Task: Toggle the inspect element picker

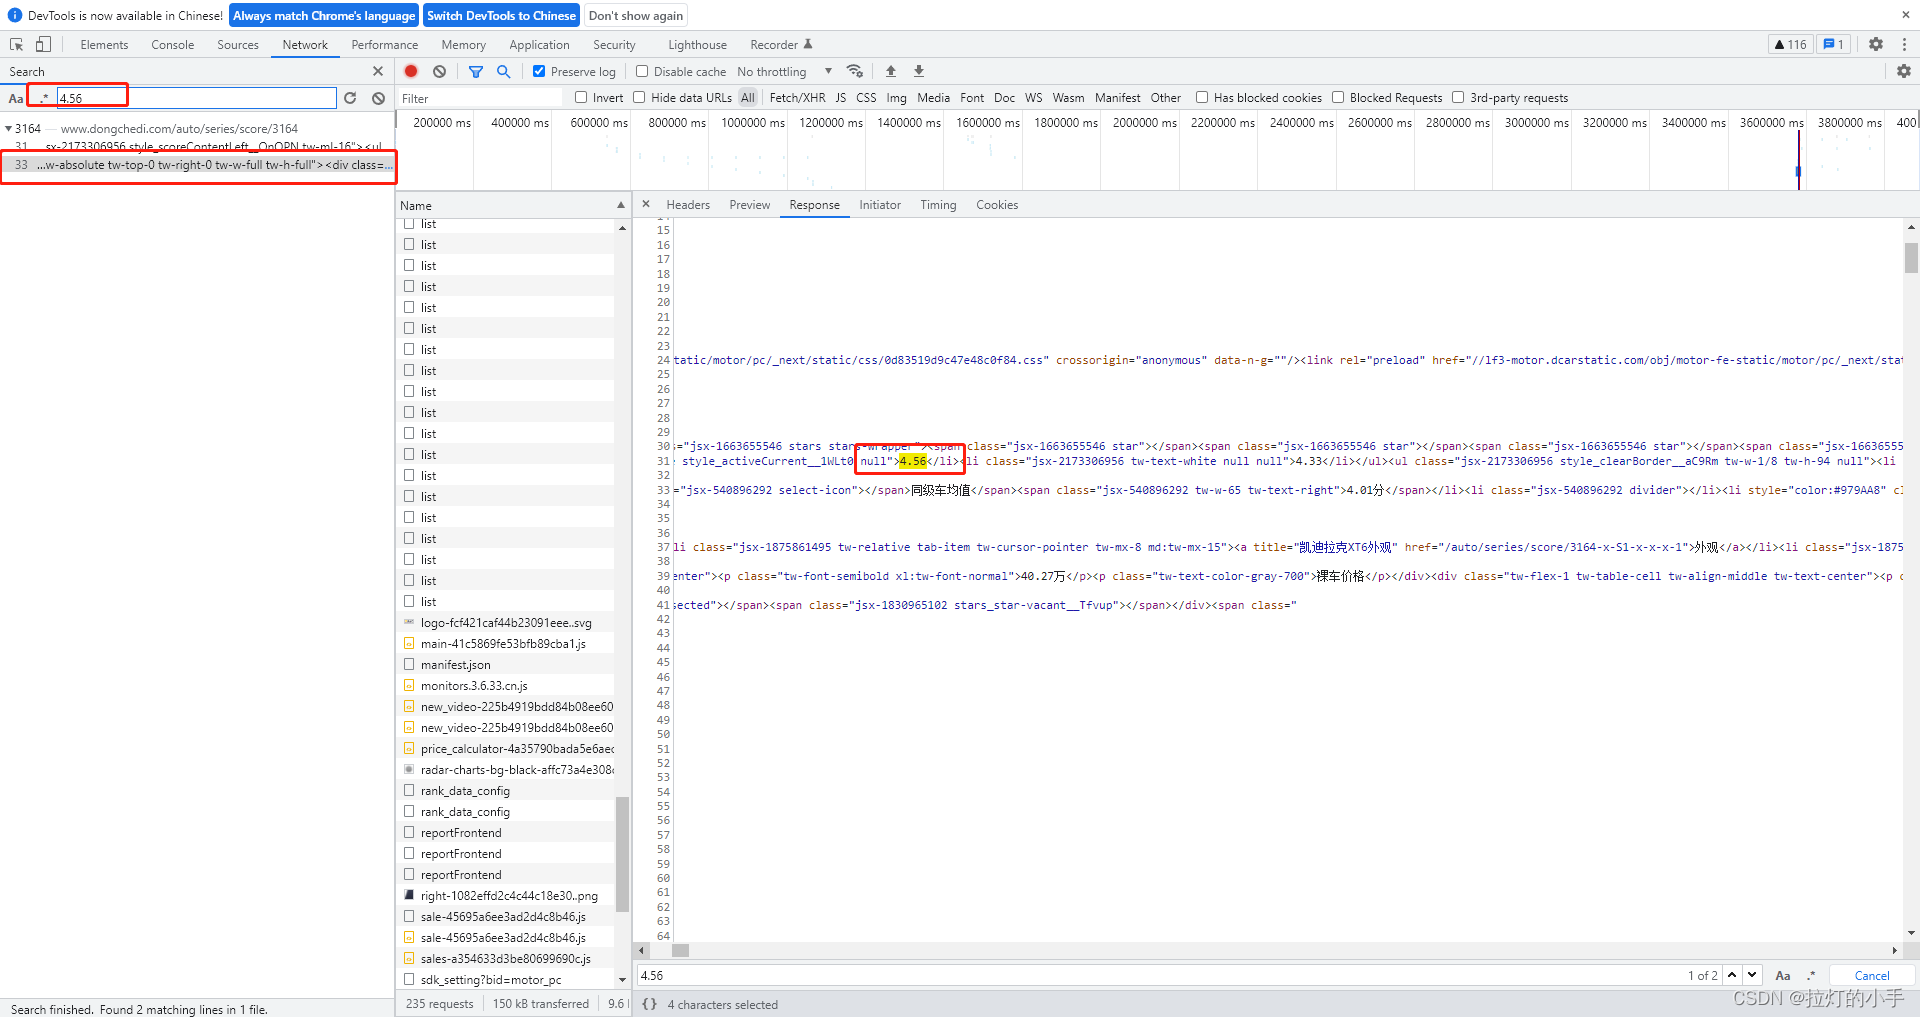Action: [16, 44]
